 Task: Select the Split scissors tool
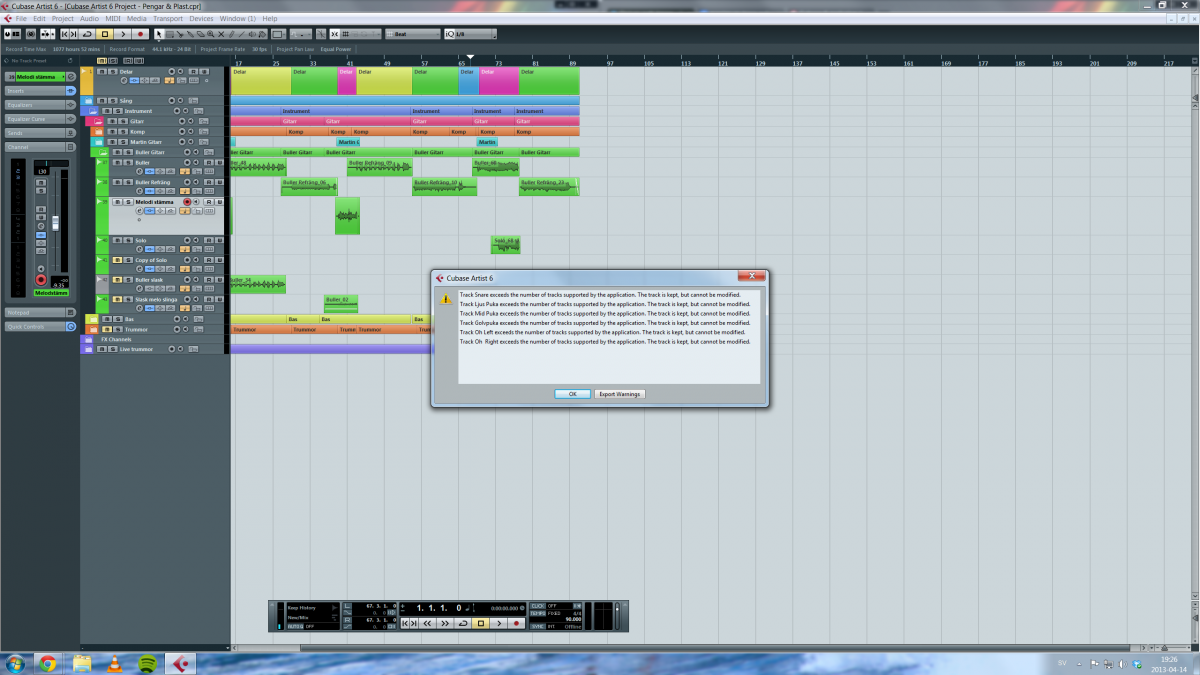(181, 34)
